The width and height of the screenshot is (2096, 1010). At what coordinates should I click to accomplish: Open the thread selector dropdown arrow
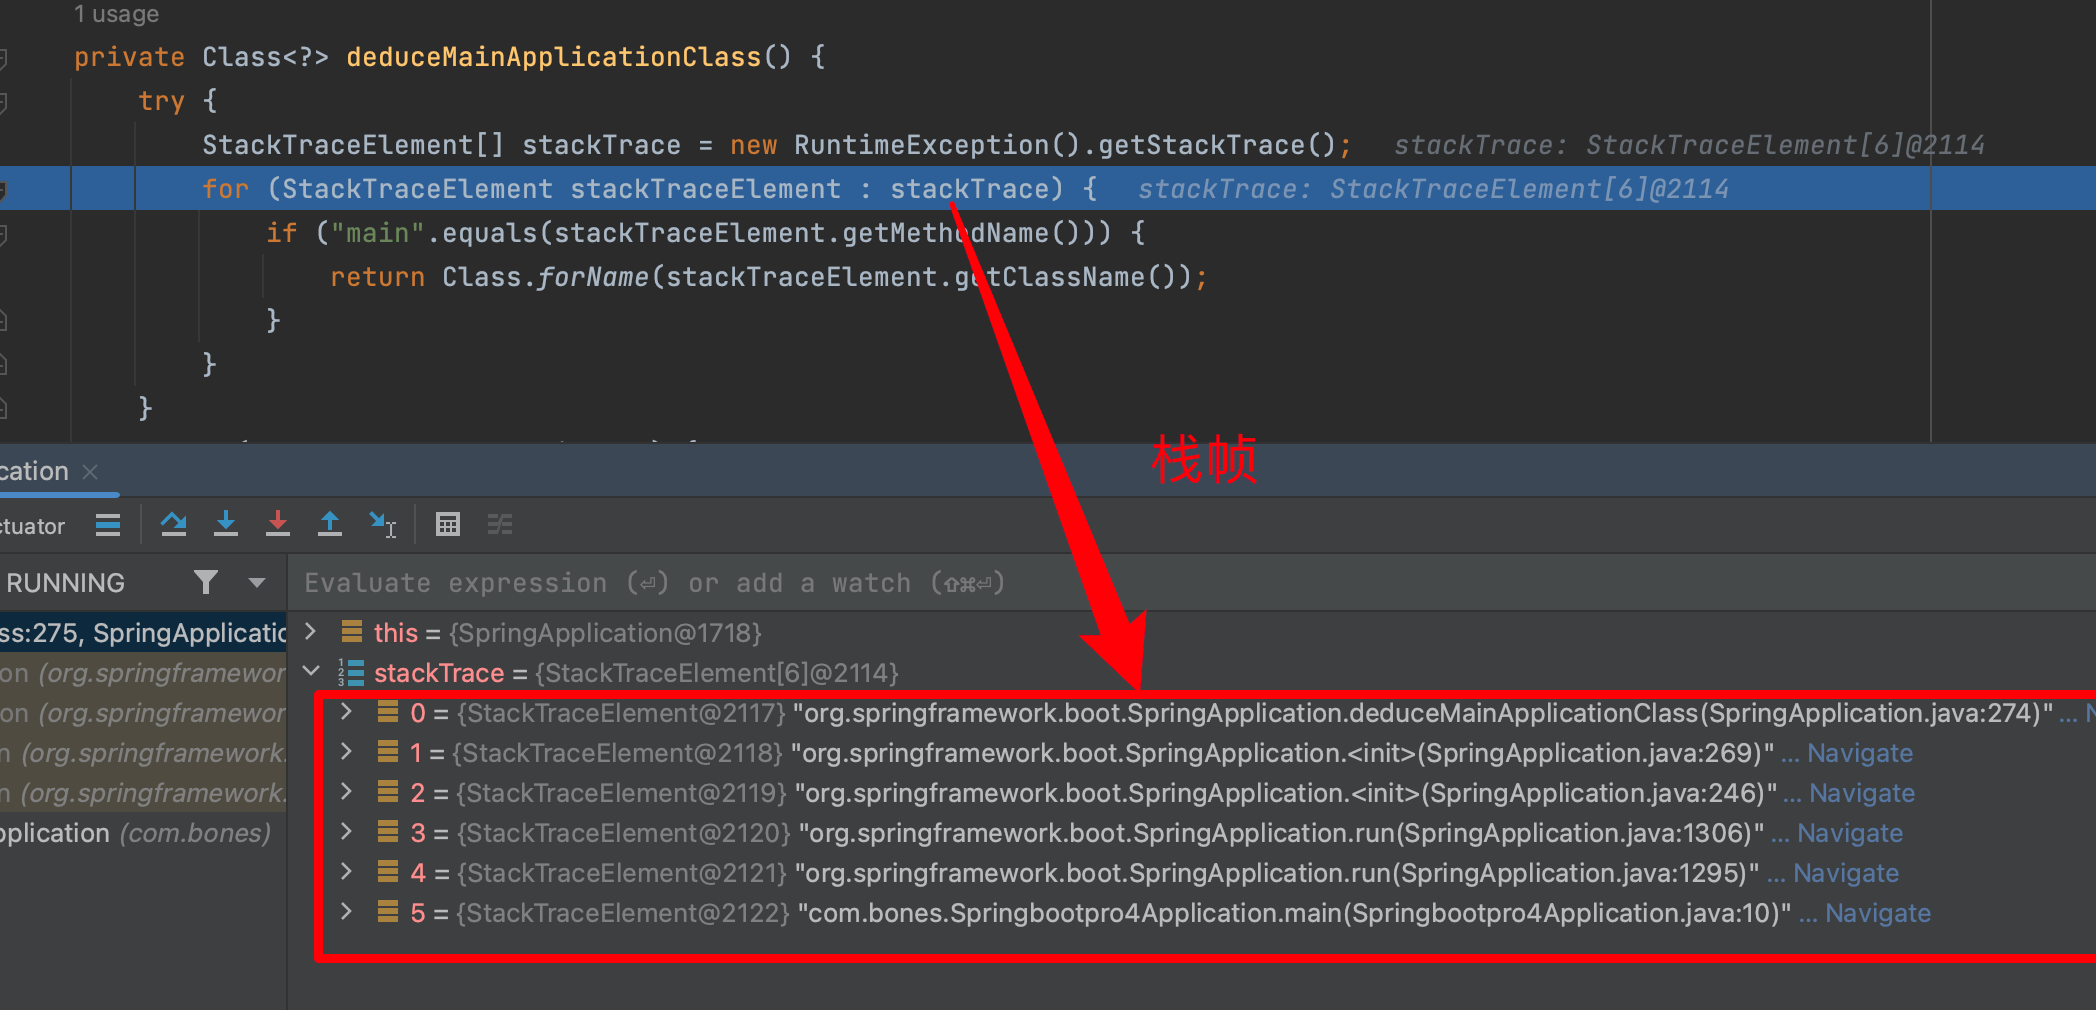click(x=257, y=583)
